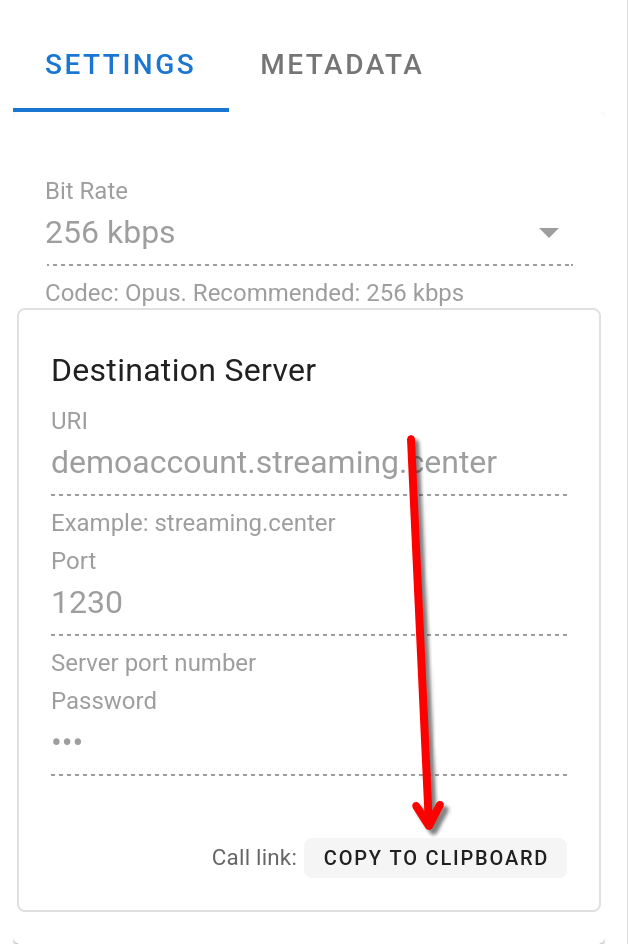Focus the URI field with demoaccount.streaming.center

pos(274,463)
